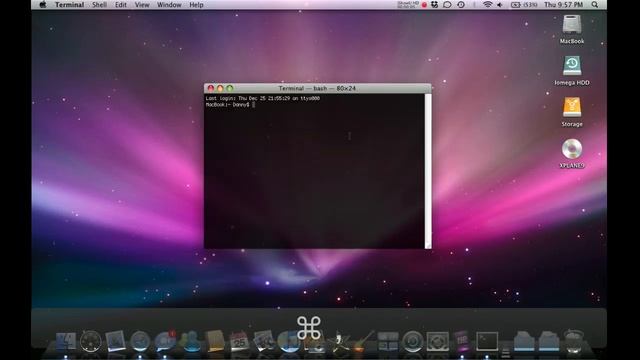Open Time Machine in the Dock
The image size is (640, 360).
coord(413,341)
